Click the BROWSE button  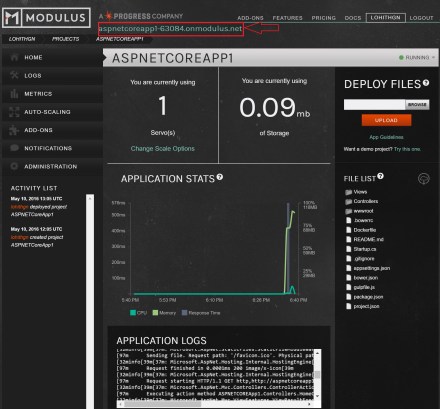417,105
